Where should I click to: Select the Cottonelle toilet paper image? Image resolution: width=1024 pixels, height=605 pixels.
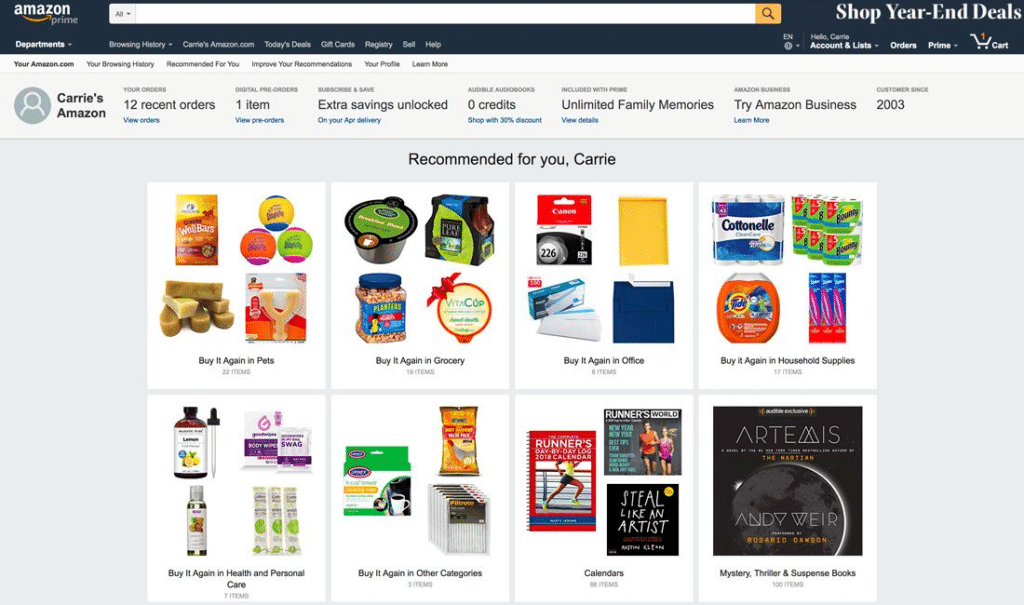748,229
